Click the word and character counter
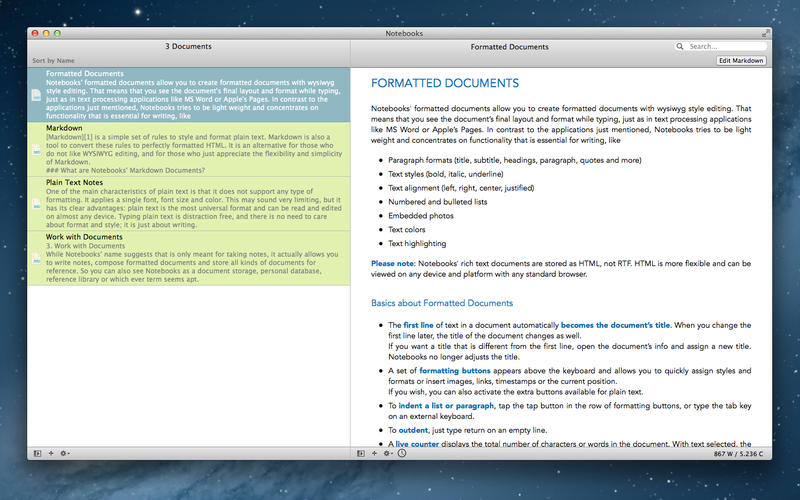Image resolution: width=800 pixels, height=500 pixels. point(739,453)
